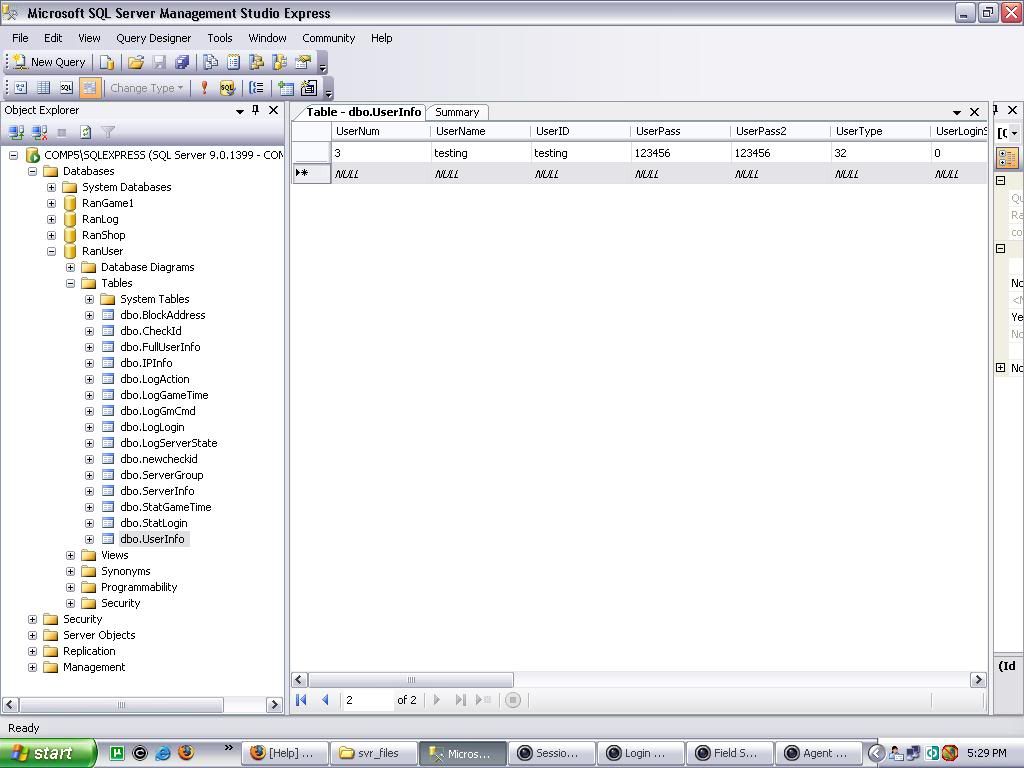1024x768 pixels.
Task: Connect Object Explorer using the connect icon
Action: pyautogui.click(x=16, y=132)
